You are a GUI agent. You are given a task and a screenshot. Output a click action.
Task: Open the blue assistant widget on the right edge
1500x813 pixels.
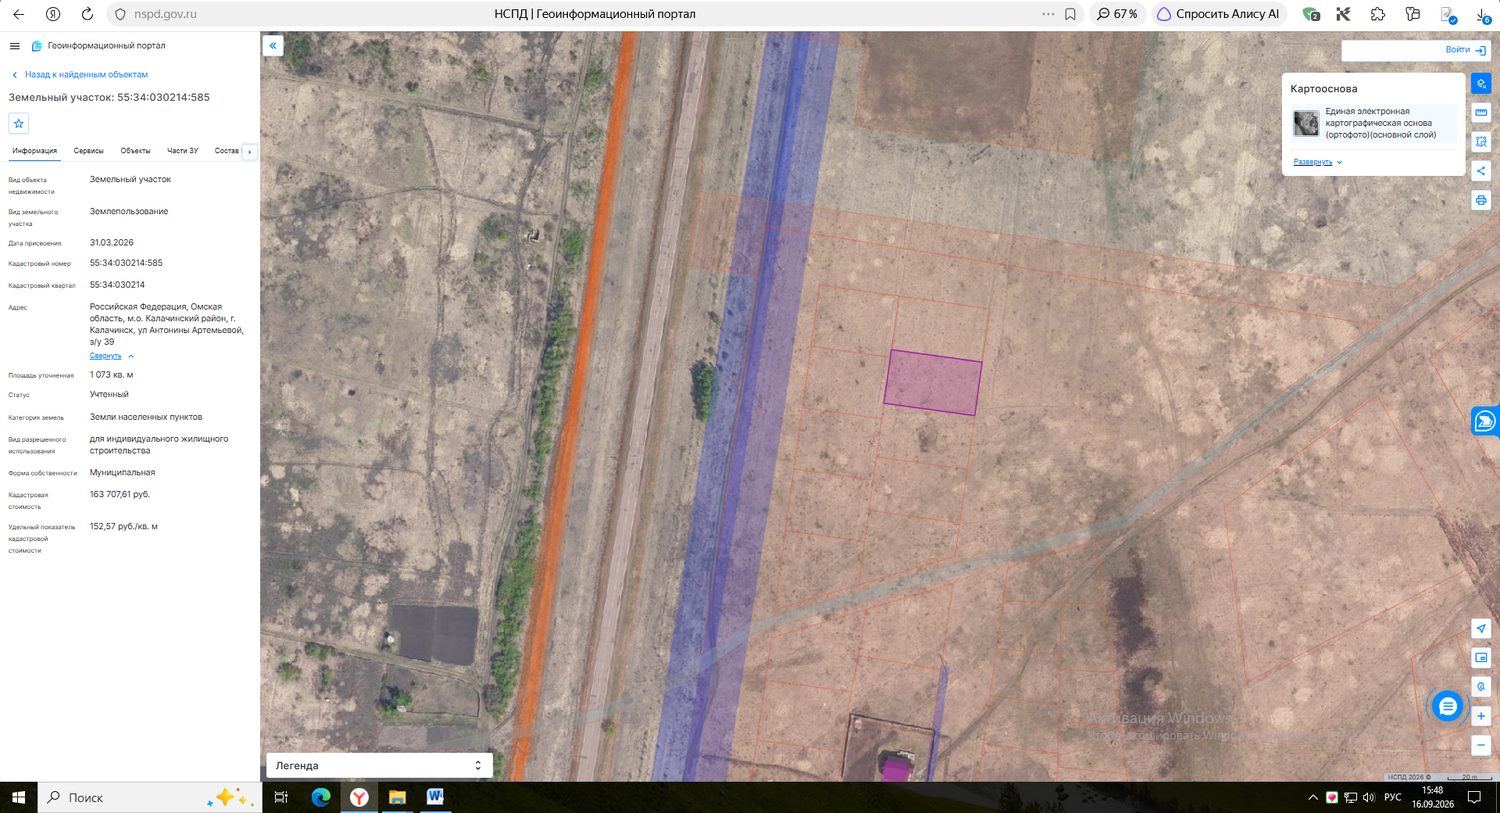[x=1486, y=421]
